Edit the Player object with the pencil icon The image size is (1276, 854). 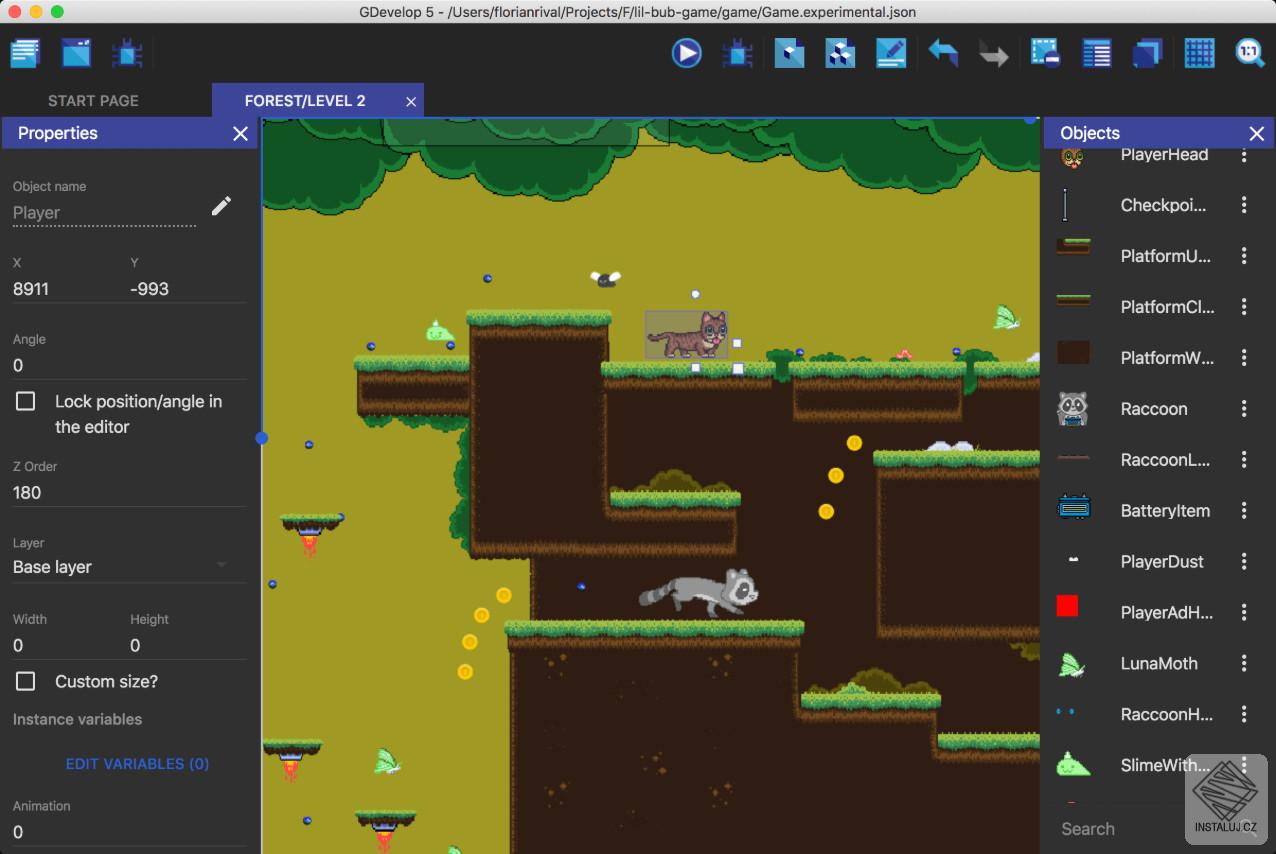click(222, 206)
